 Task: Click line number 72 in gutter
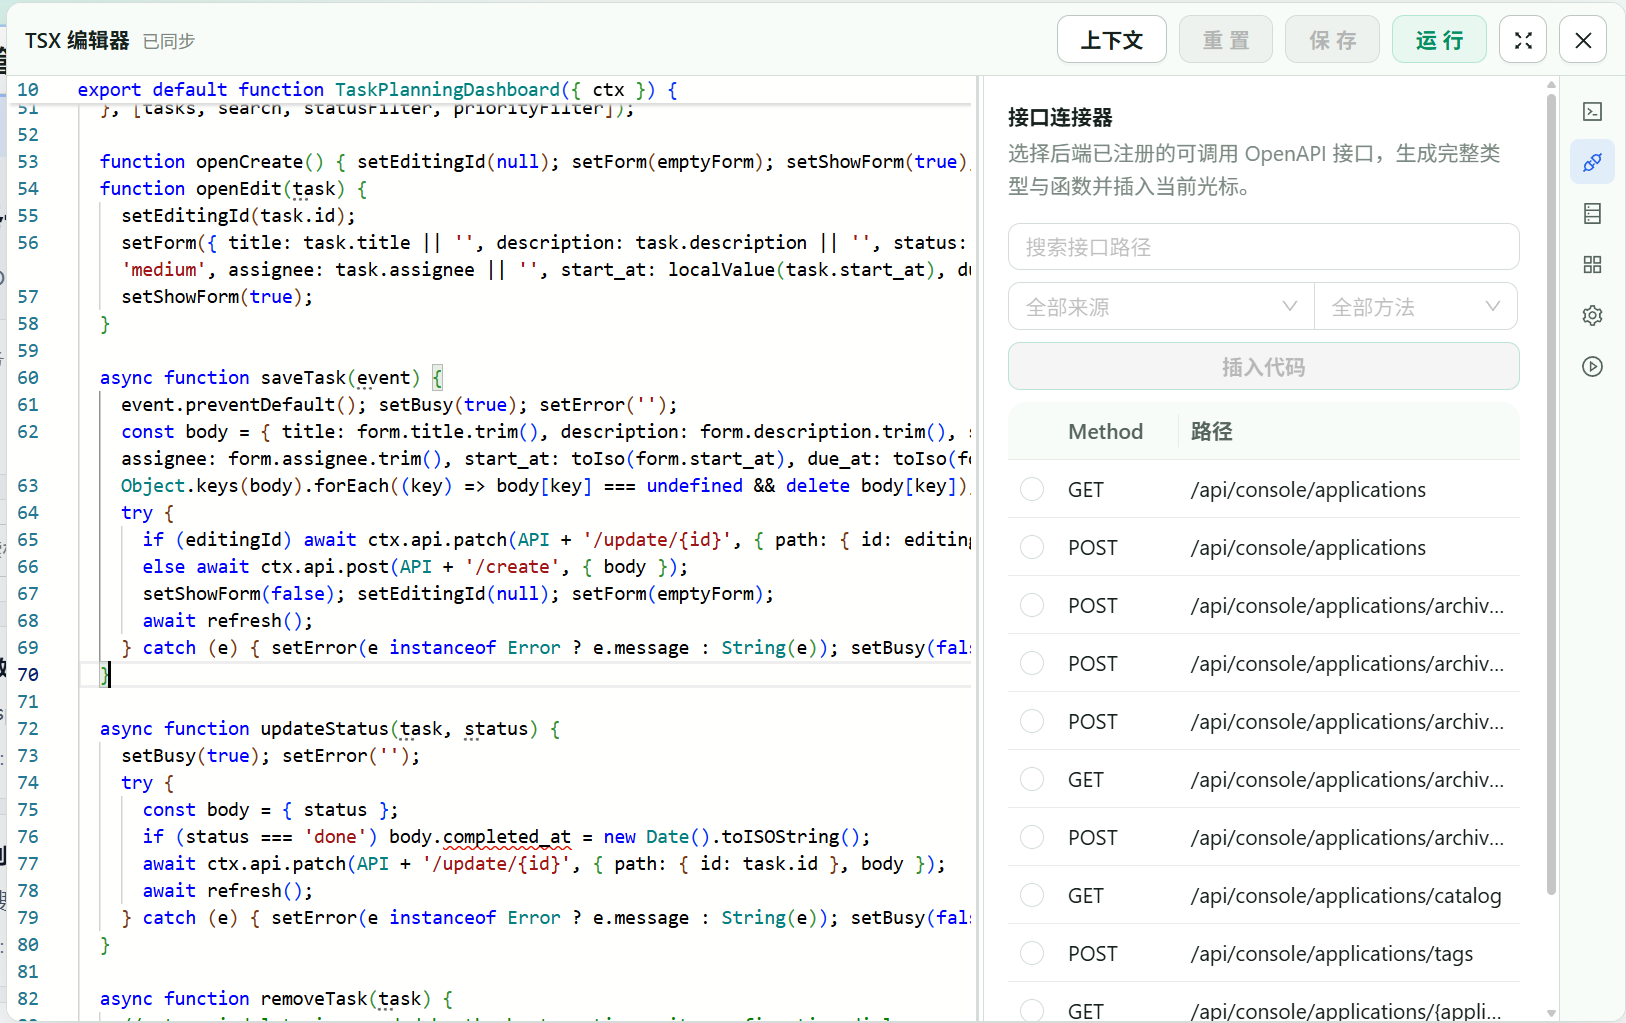click(x=28, y=729)
